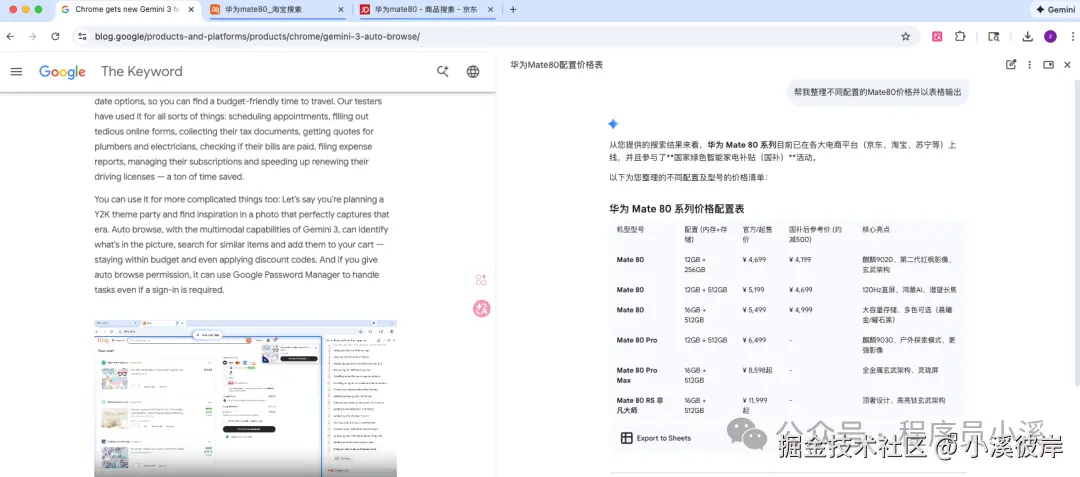Click the Keyword blog search icon
1080x477 pixels.
coord(443,71)
